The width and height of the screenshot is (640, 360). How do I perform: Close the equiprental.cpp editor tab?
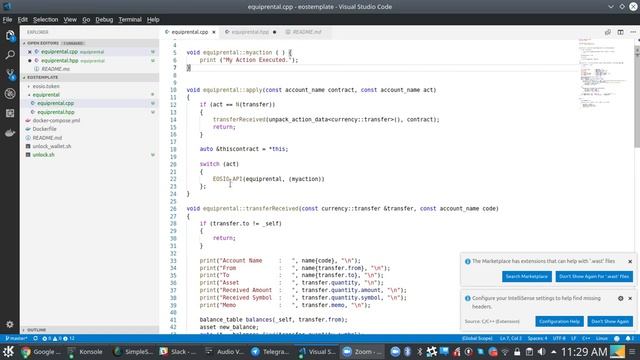pyautogui.click(x=213, y=32)
